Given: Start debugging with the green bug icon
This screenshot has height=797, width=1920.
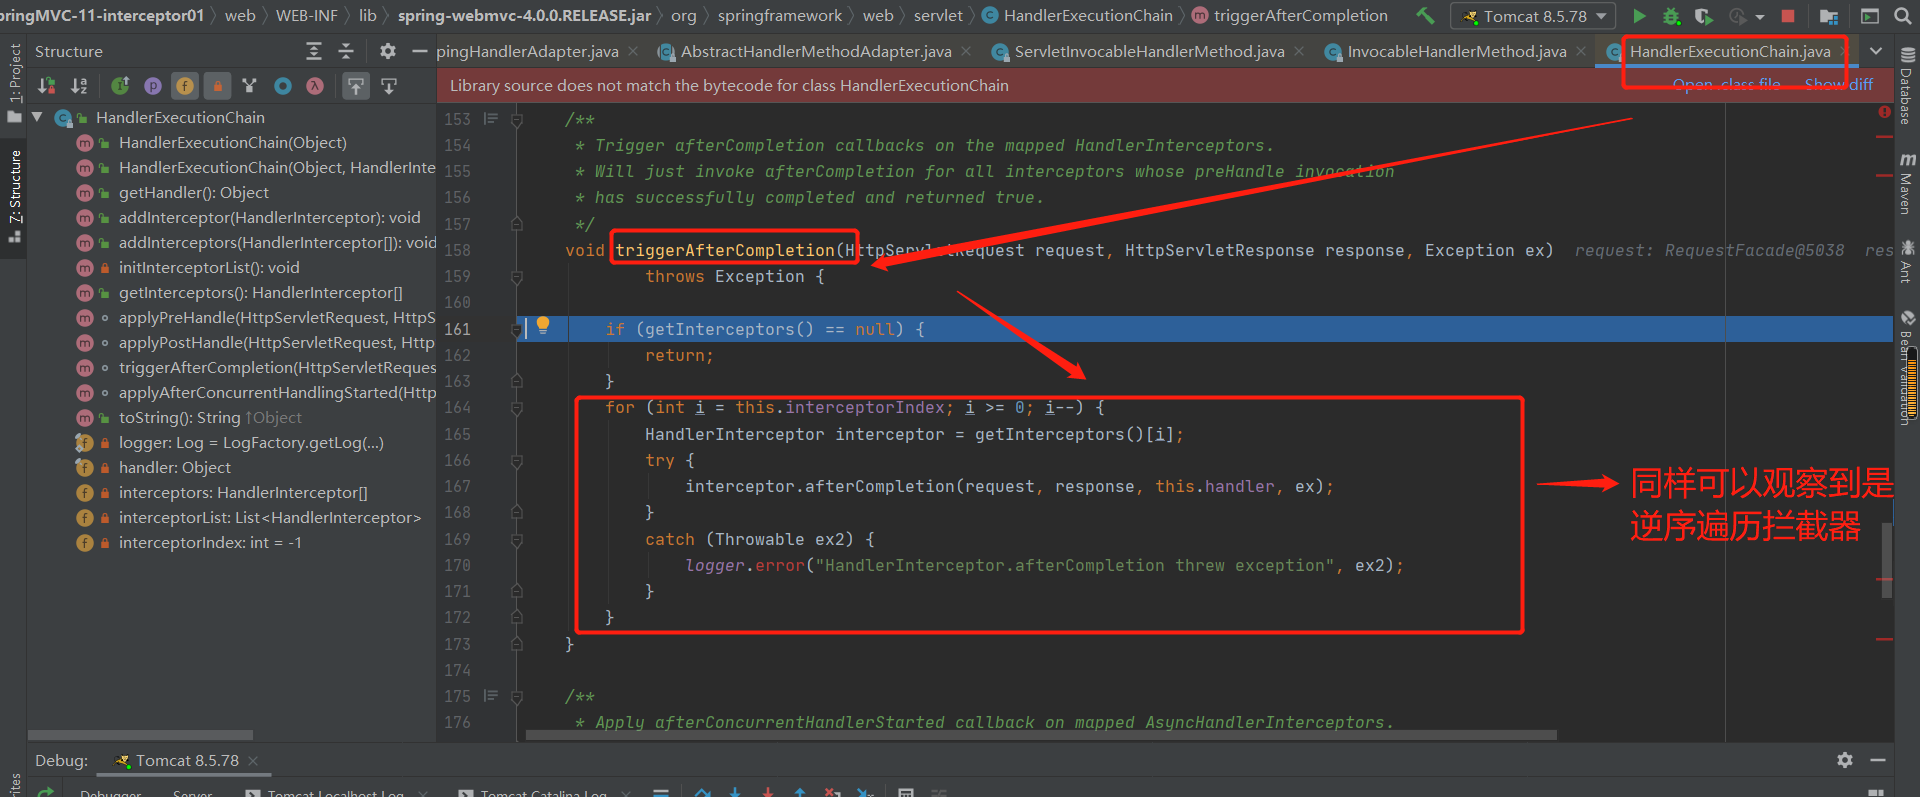Looking at the screenshot, I should 1671,16.
